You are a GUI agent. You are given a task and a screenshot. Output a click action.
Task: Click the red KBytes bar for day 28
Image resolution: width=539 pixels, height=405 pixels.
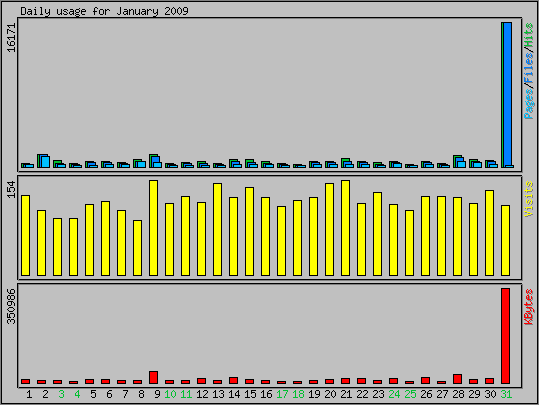coord(457,379)
